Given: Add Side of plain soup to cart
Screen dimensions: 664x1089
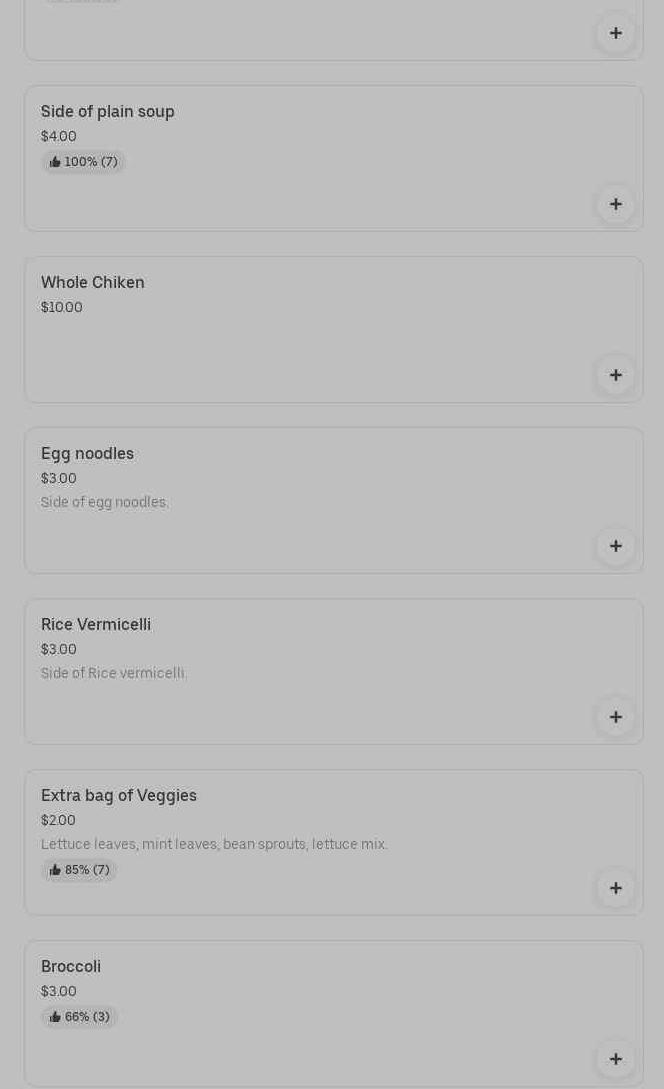Looking at the screenshot, I should (615, 205).
